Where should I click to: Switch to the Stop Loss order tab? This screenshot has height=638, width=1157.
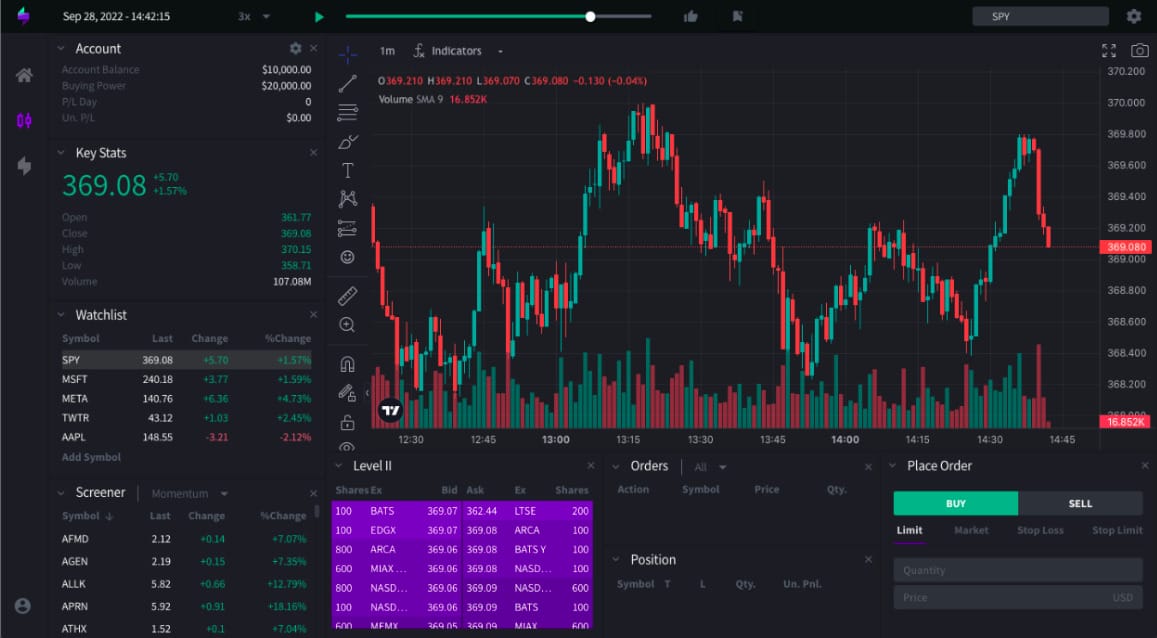click(1039, 530)
